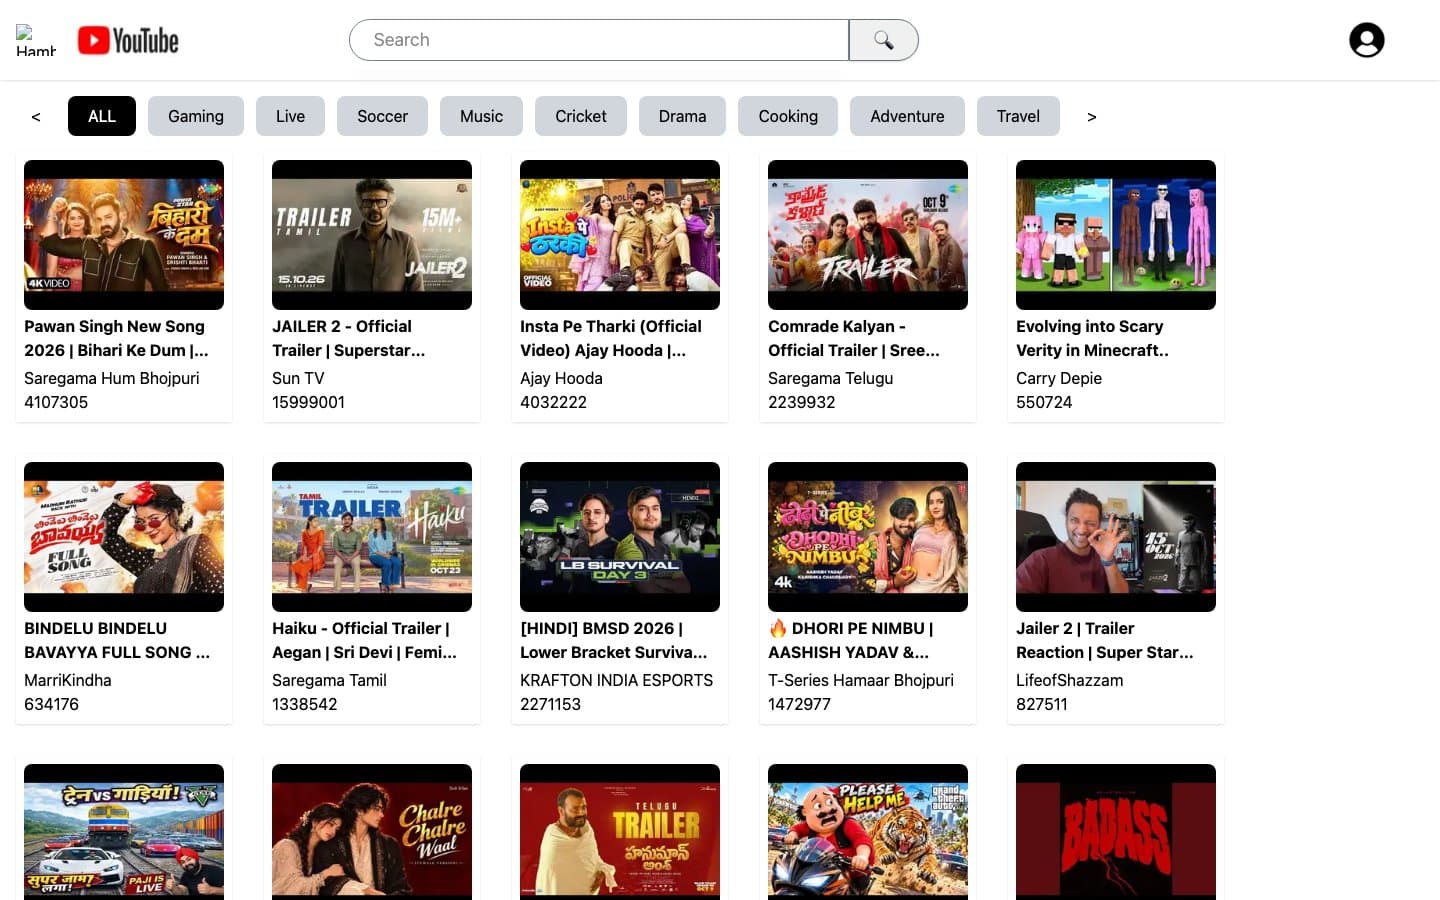
Task: Open the Bihari Ke Dum video thumbnail
Action: (124, 235)
